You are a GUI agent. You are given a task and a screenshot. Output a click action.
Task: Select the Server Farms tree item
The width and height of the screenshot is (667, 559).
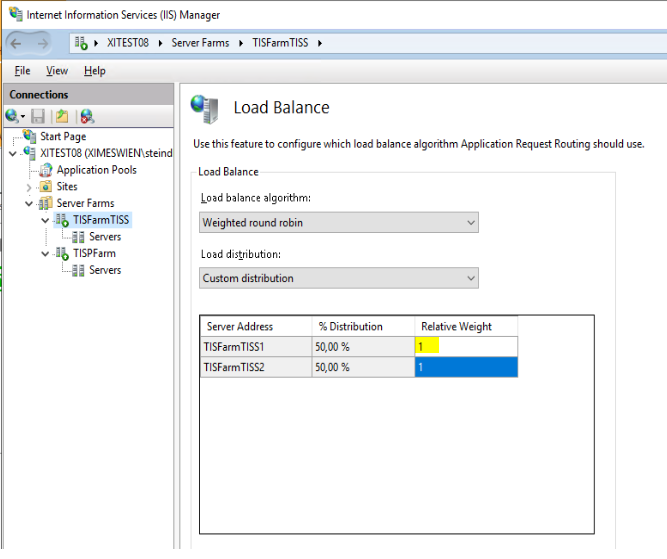click(x=86, y=203)
